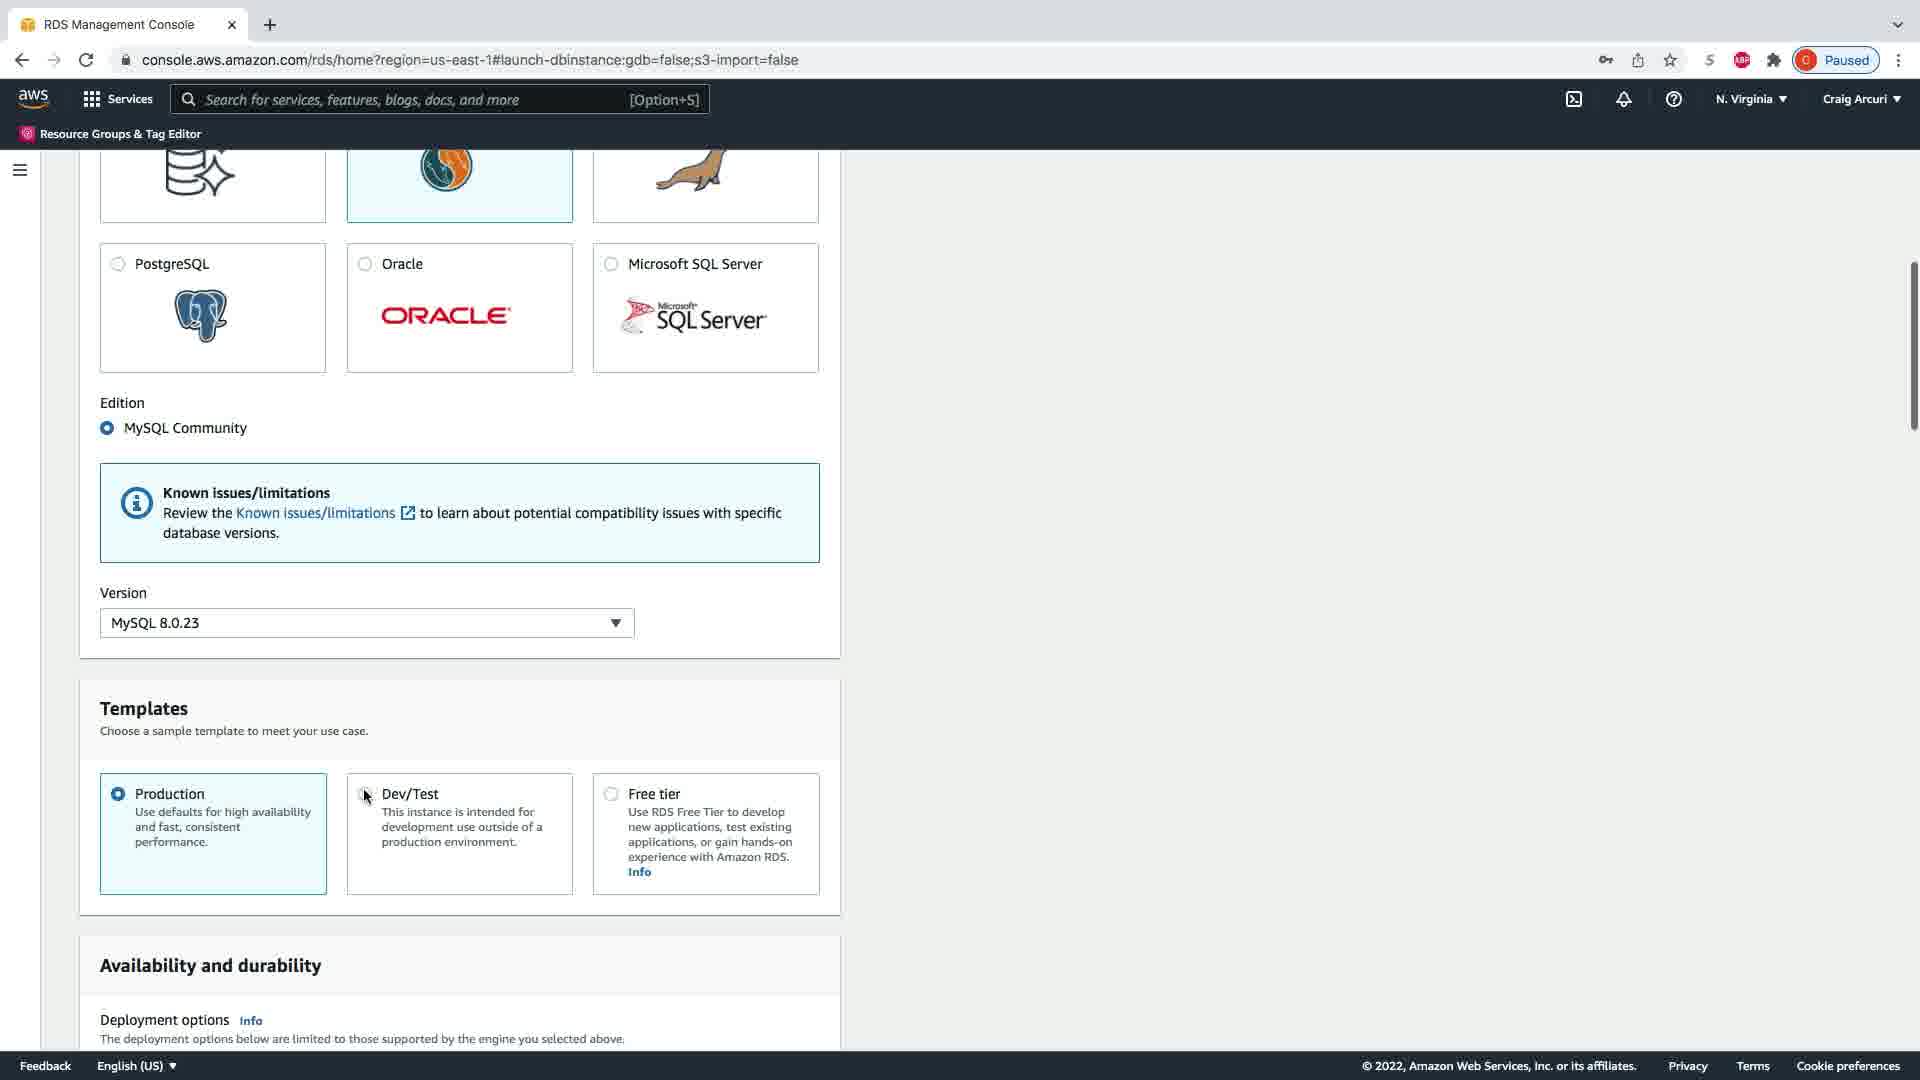
Task: Select the Microsoft SQL Server radio button
Action: tap(611, 264)
